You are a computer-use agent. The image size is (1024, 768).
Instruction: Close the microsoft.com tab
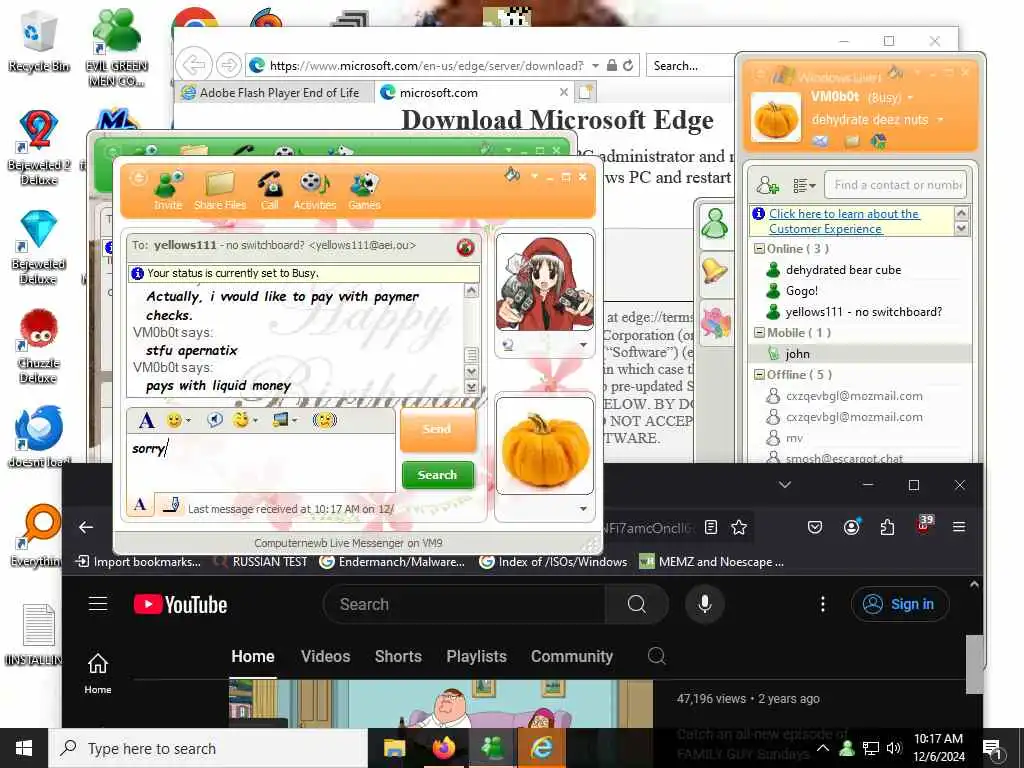(x=564, y=93)
